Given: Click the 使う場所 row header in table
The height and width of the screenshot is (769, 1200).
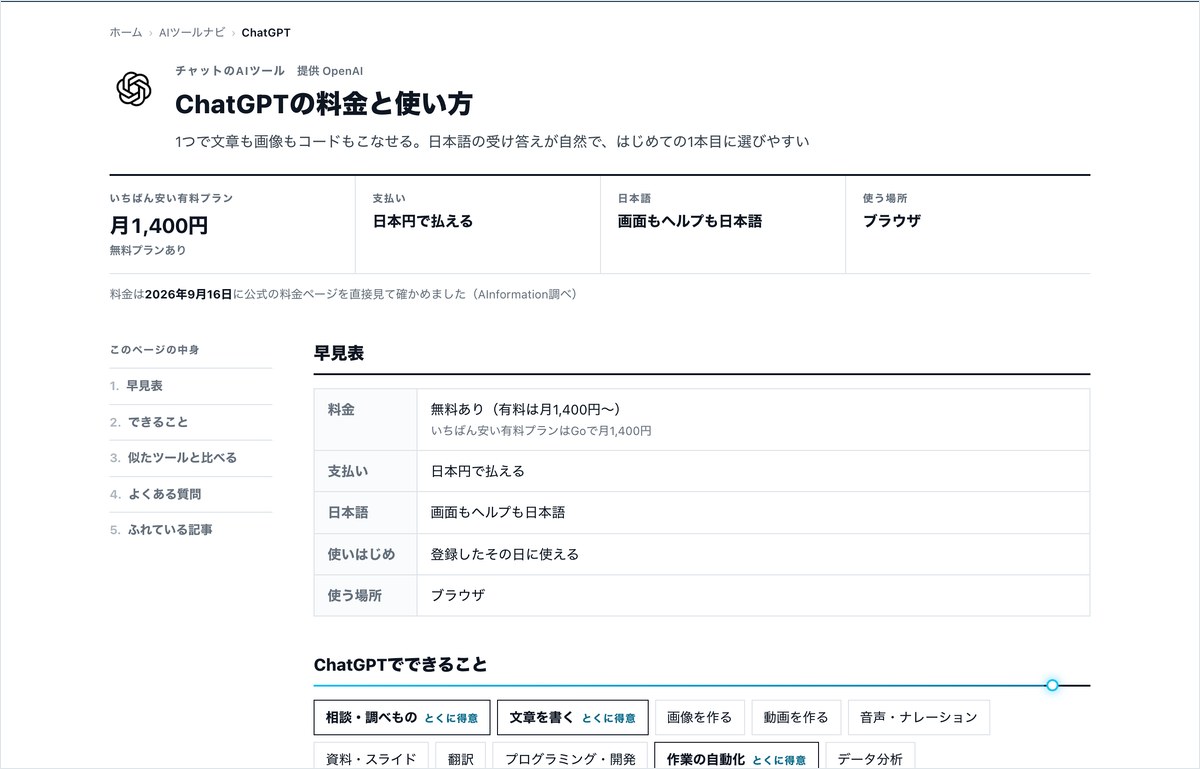Looking at the screenshot, I should 365,595.
